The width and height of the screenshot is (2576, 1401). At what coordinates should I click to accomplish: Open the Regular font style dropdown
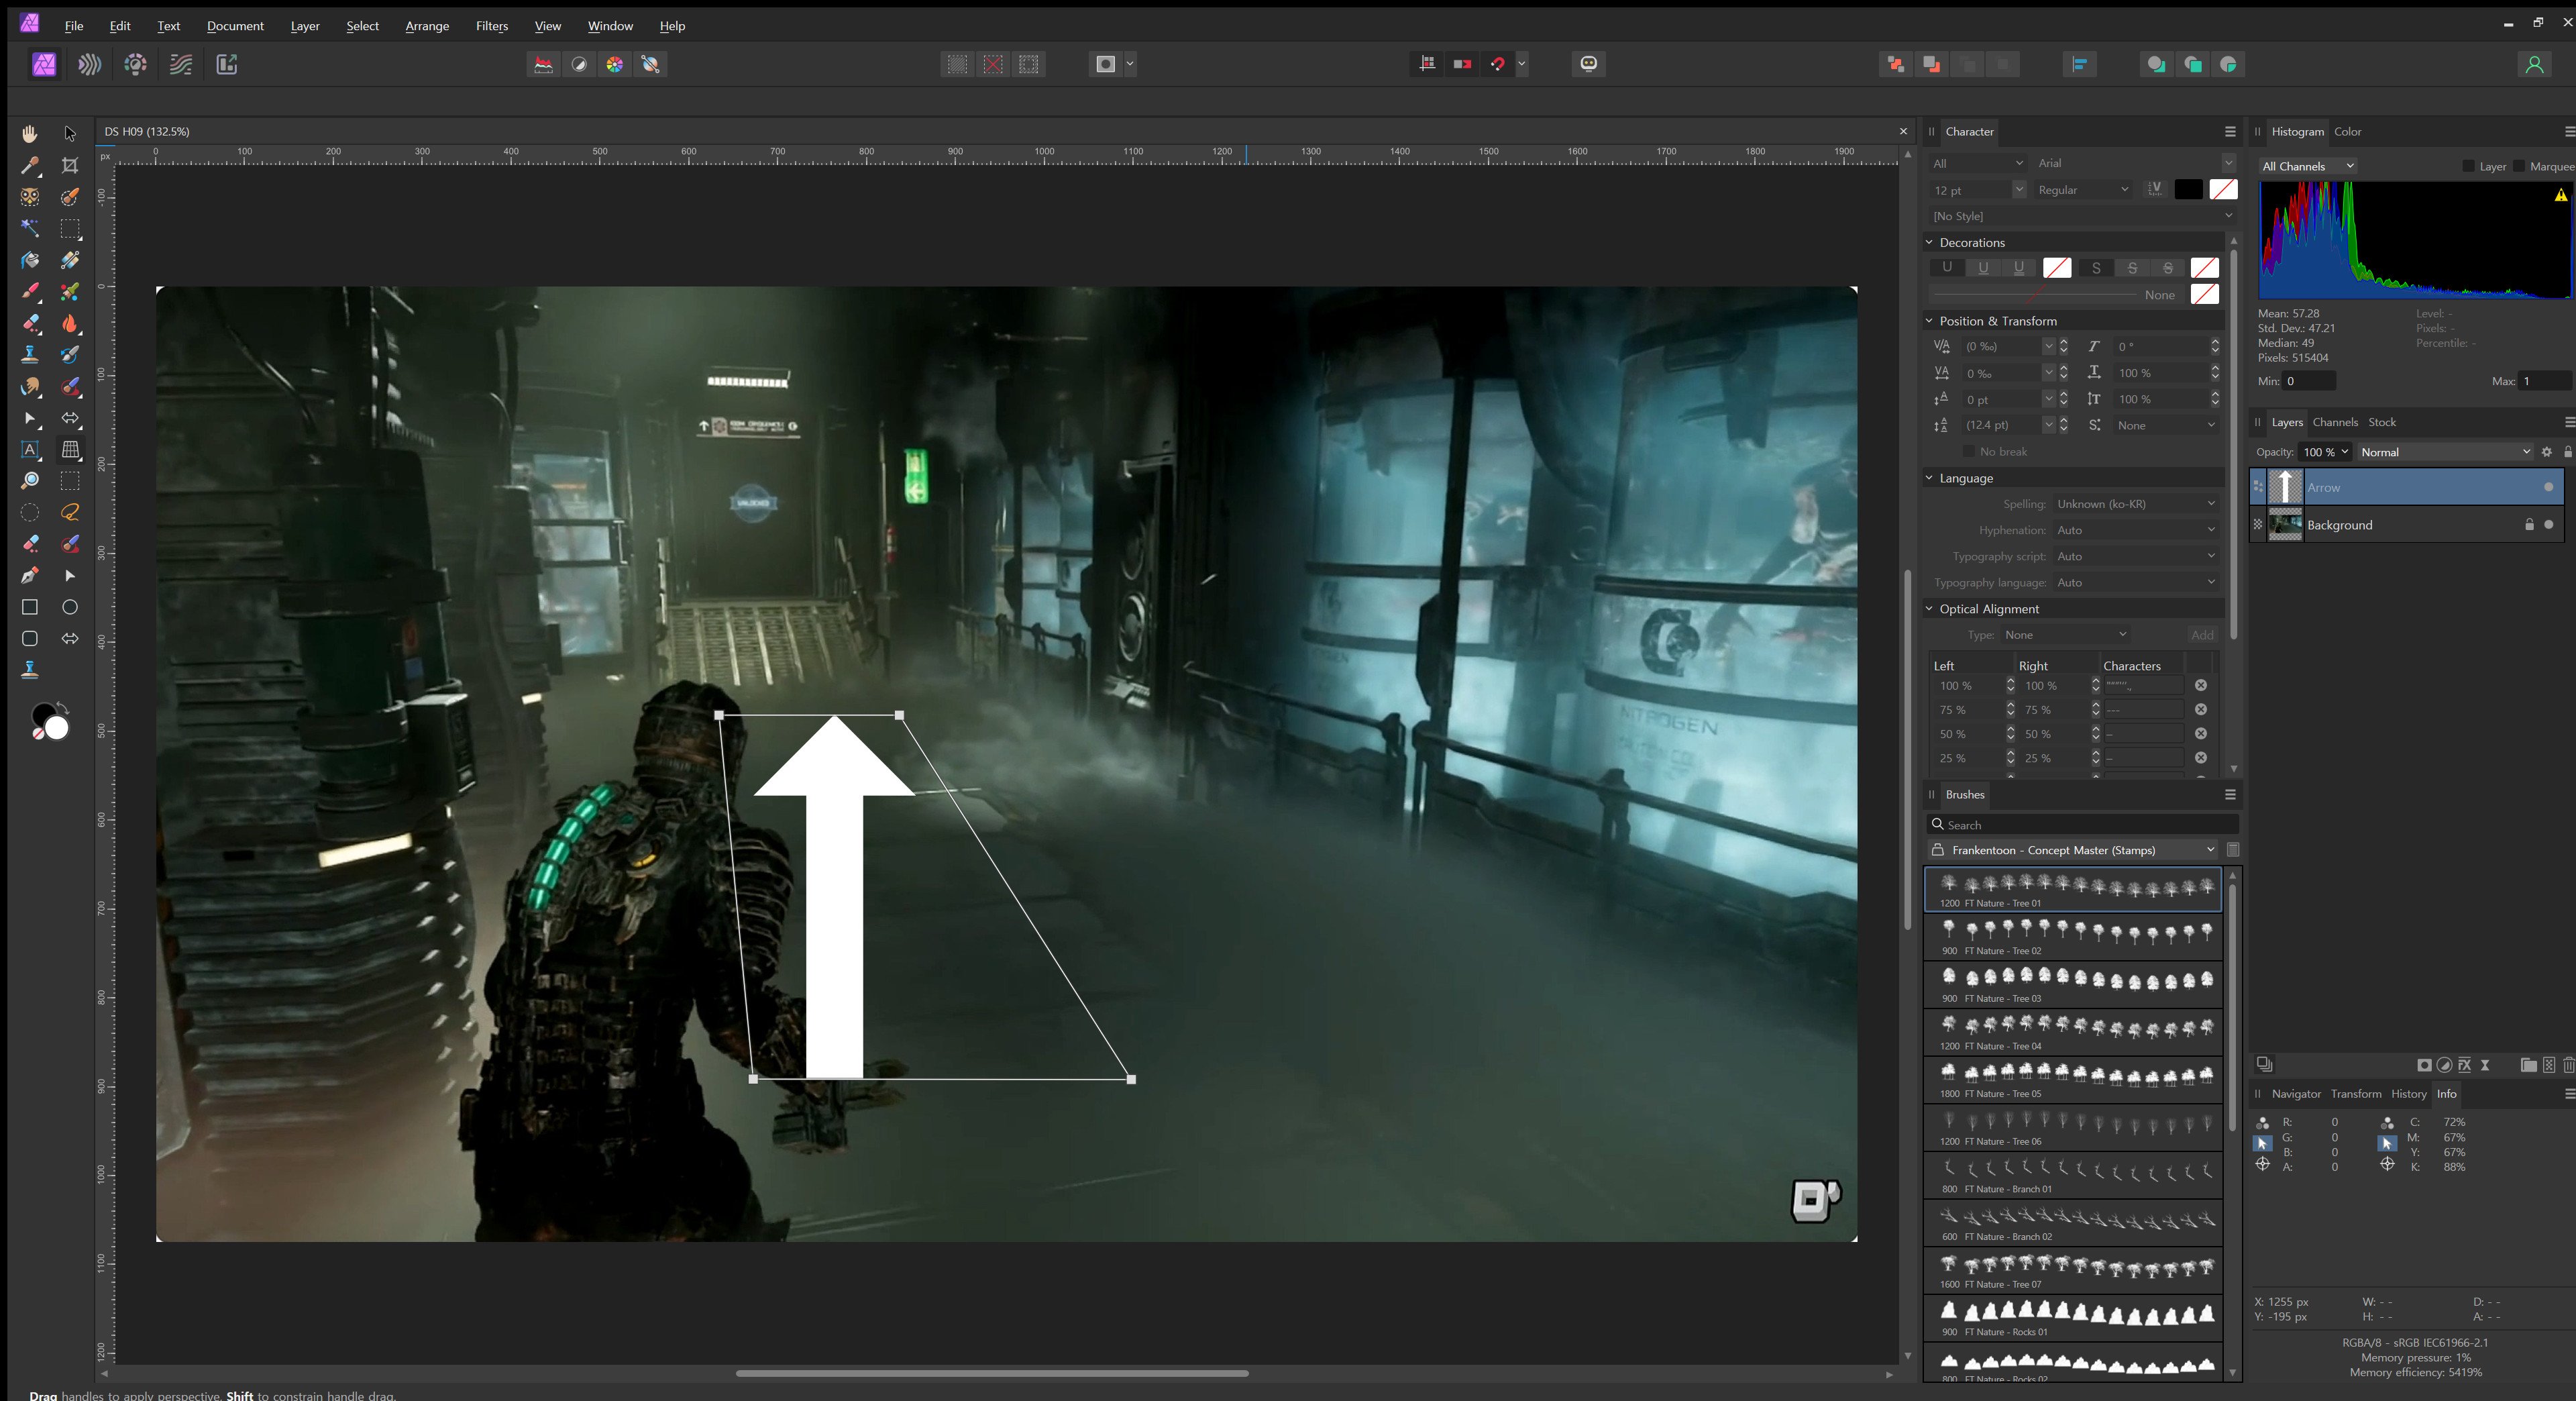tap(2083, 190)
